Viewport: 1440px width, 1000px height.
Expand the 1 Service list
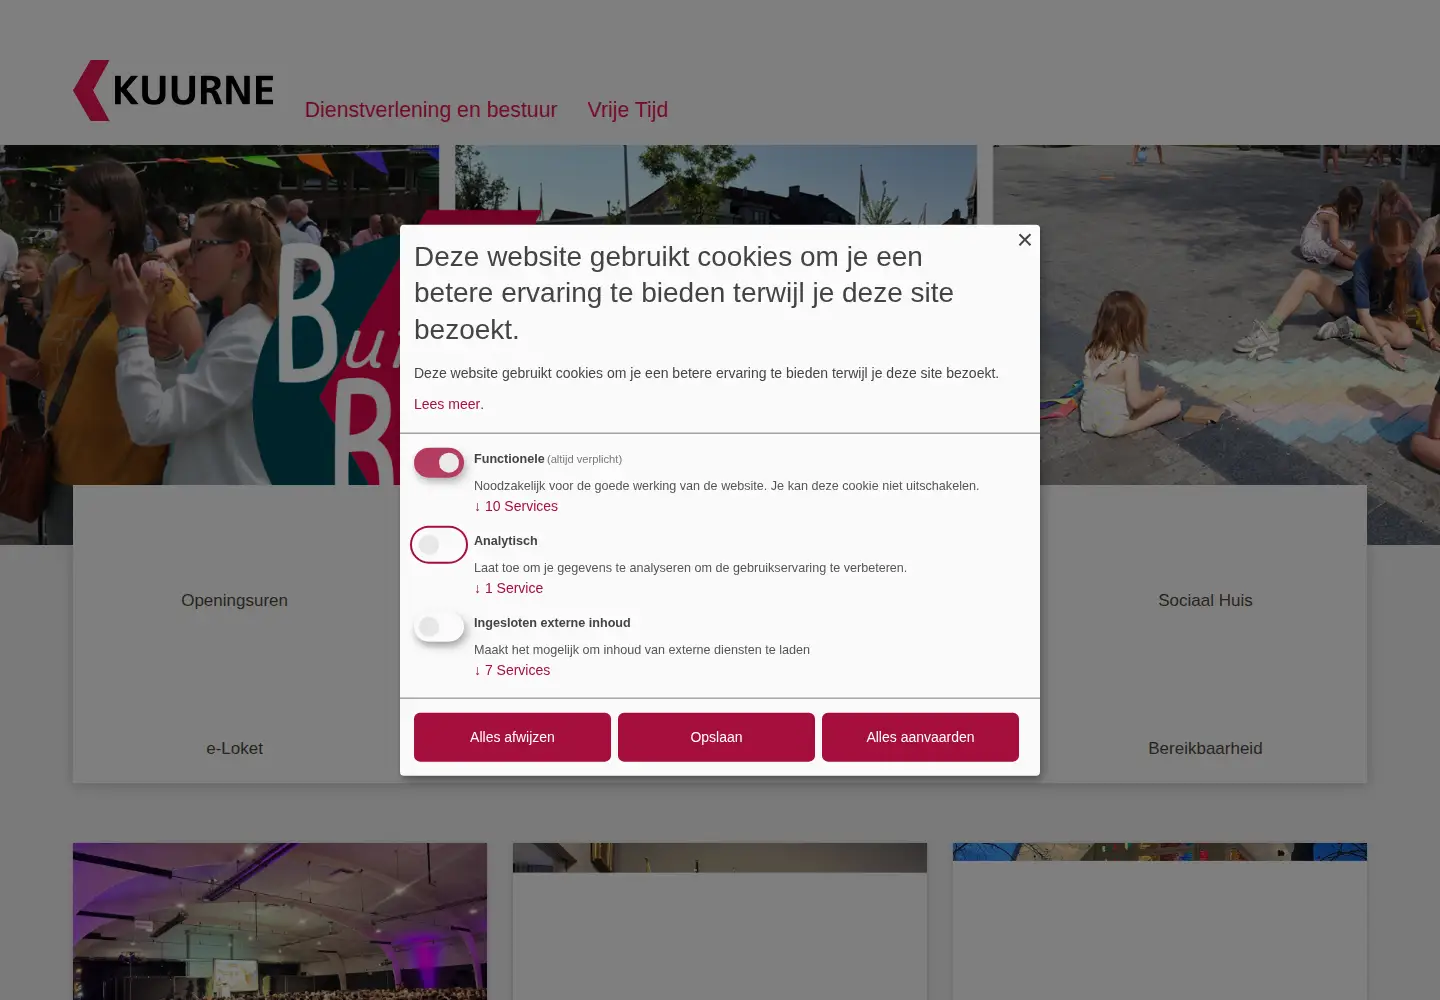click(508, 588)
